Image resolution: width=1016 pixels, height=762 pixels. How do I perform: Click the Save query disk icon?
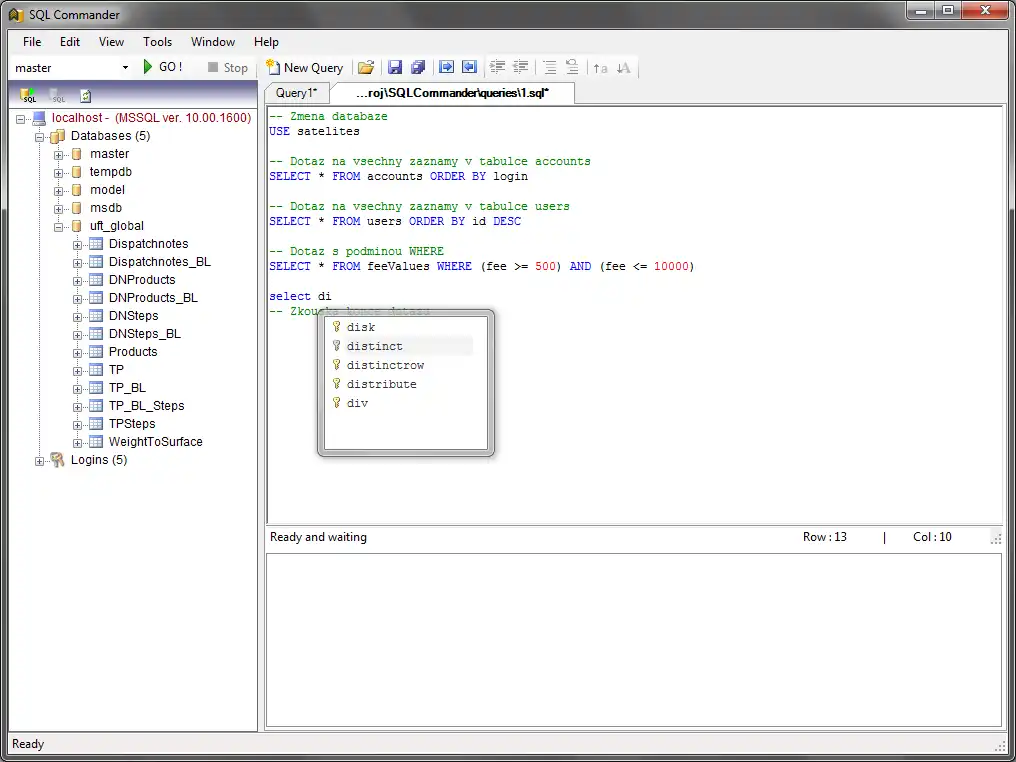click(x=395, y=67)
